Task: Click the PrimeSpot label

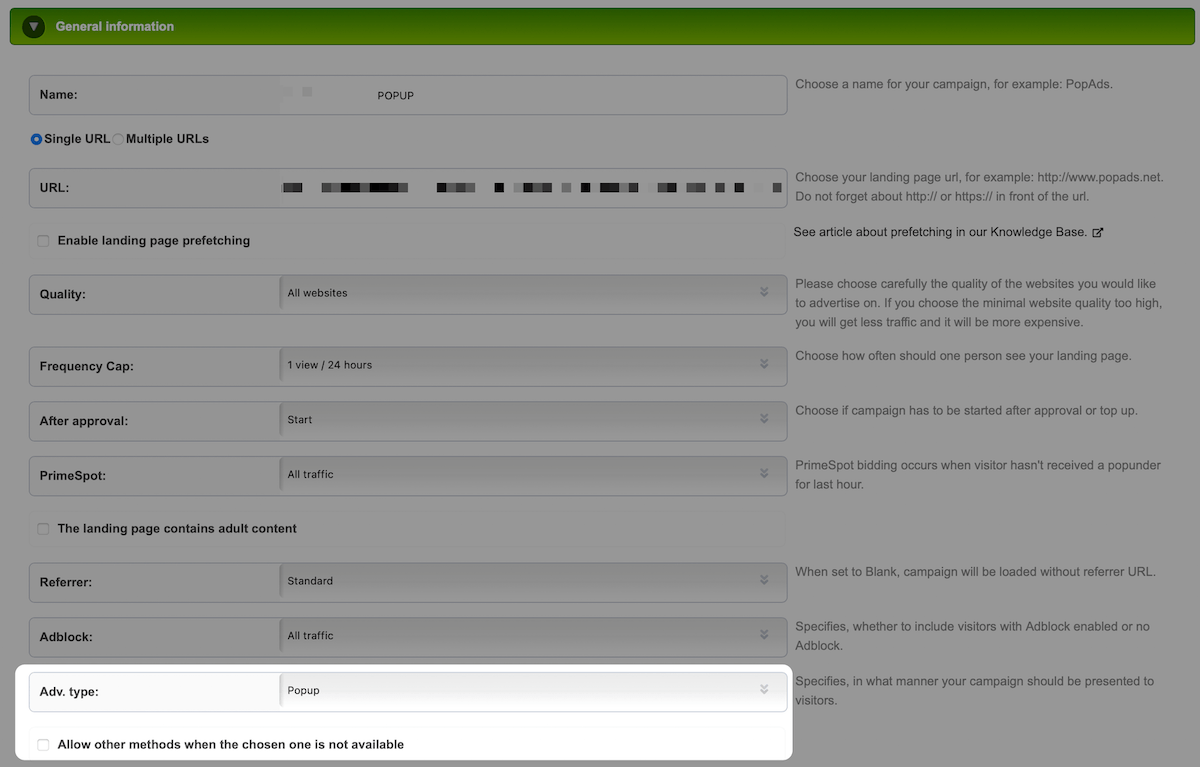Action: [73, 476]
